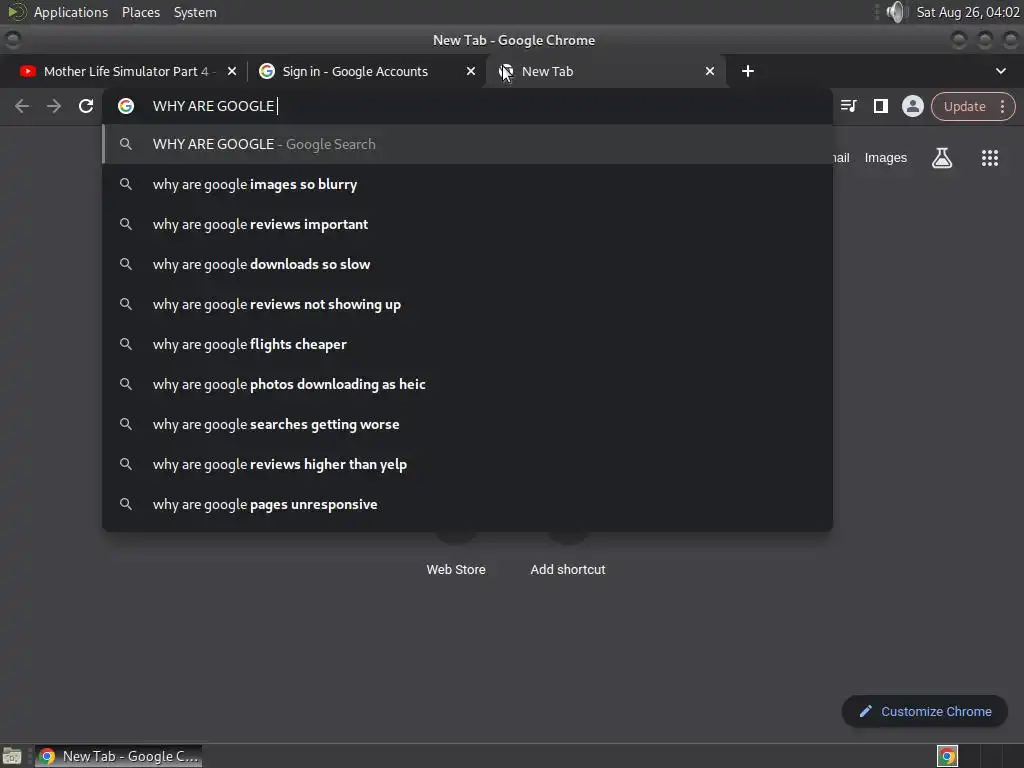This screenshot has height=768, width=1024.
Task: Open the Web Store shortcut
Action: point(456,569)
